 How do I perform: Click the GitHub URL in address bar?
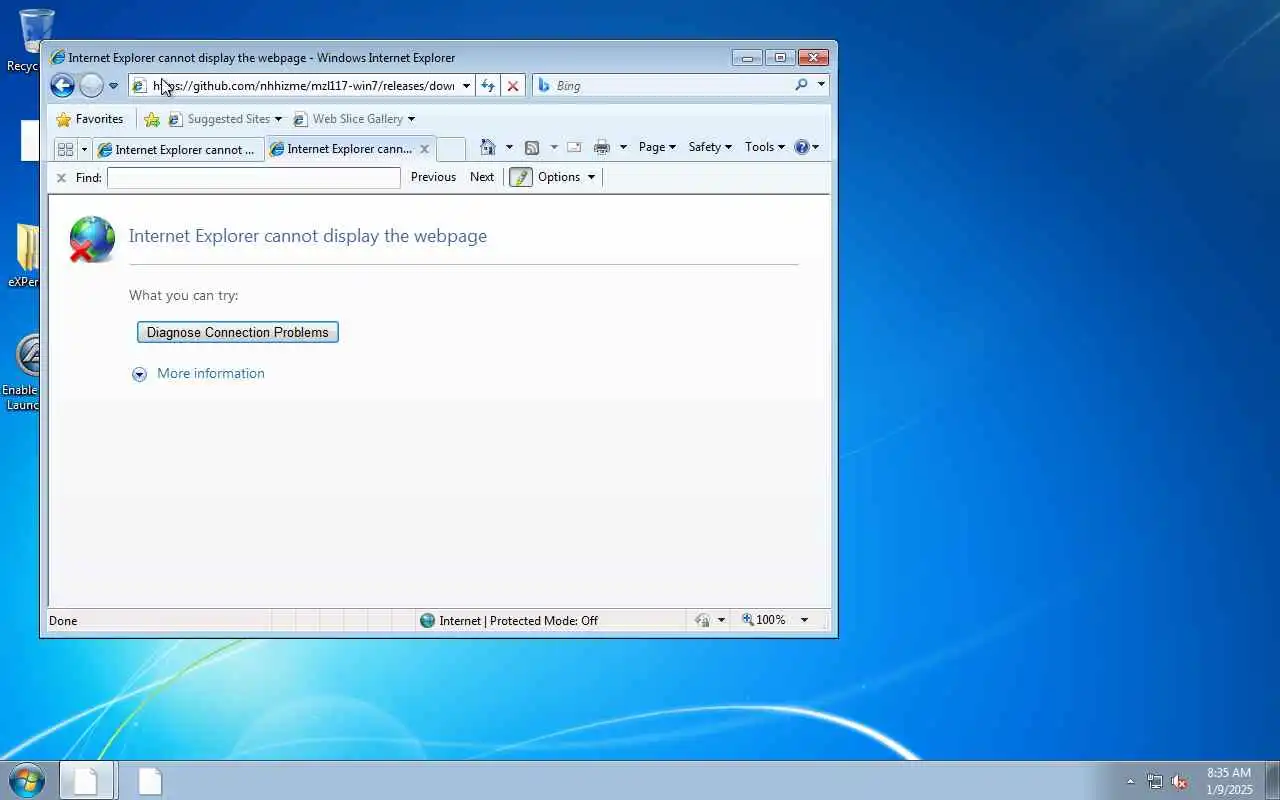click(x=305, y=86)
